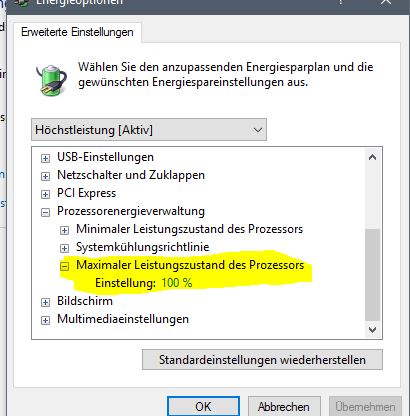Image resolution: width=410 pixels, height=416 pixels.
Task: Click the 100 % setting value
Action: (x=177, y=283)
